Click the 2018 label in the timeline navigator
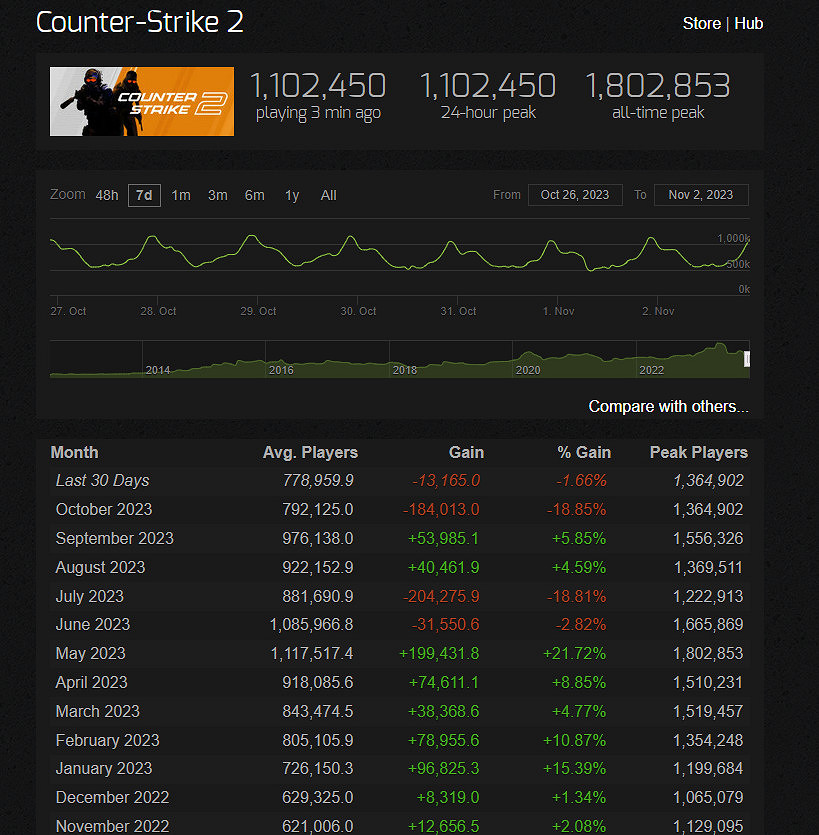This screenshot has height=835, width=819. tap(405, 370)
